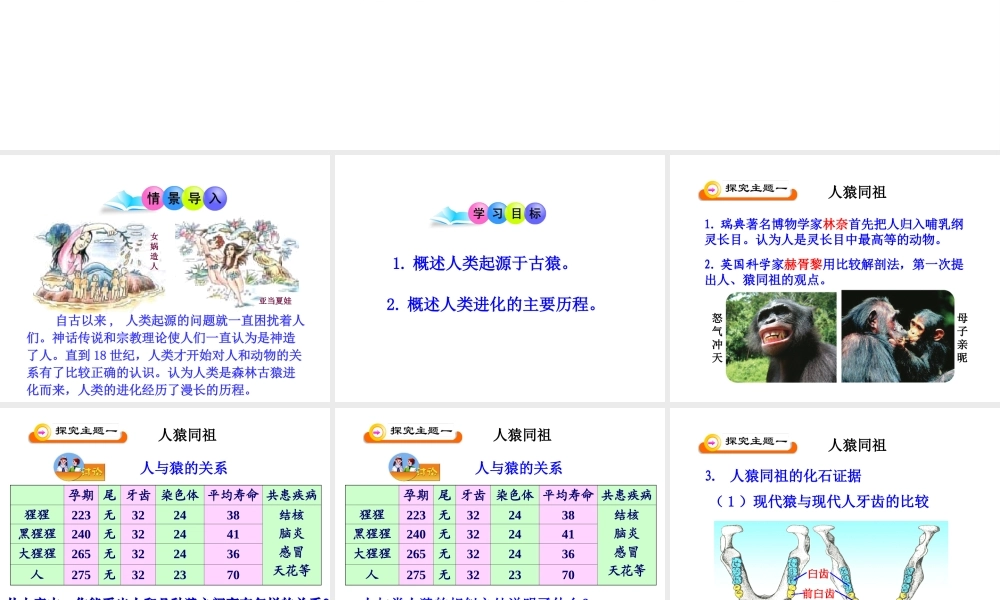Click the line （1）现代猿与现代人牙齿的比较
This screenshot has height=600, width=1000.
(822, 502)
